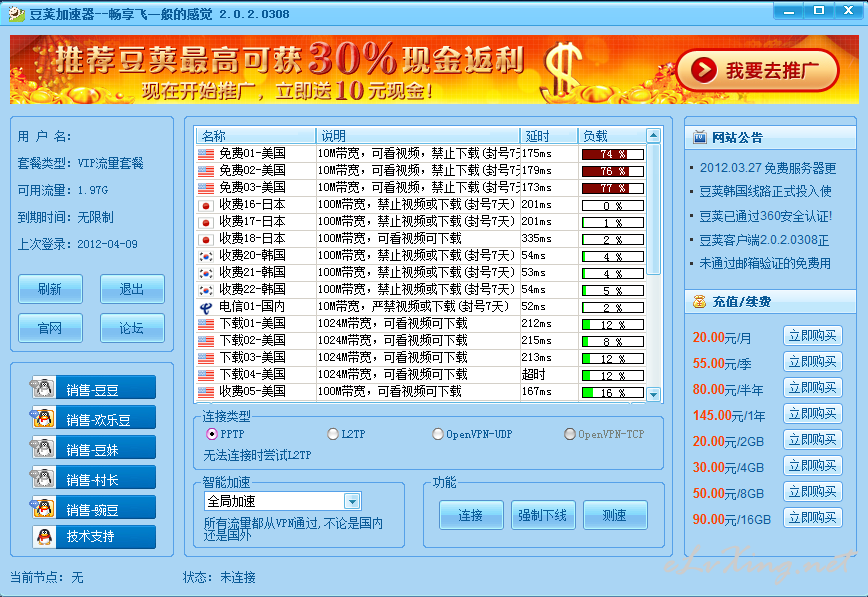
Task: Click the 强制下线 force offline button
Action: (543, 516)
